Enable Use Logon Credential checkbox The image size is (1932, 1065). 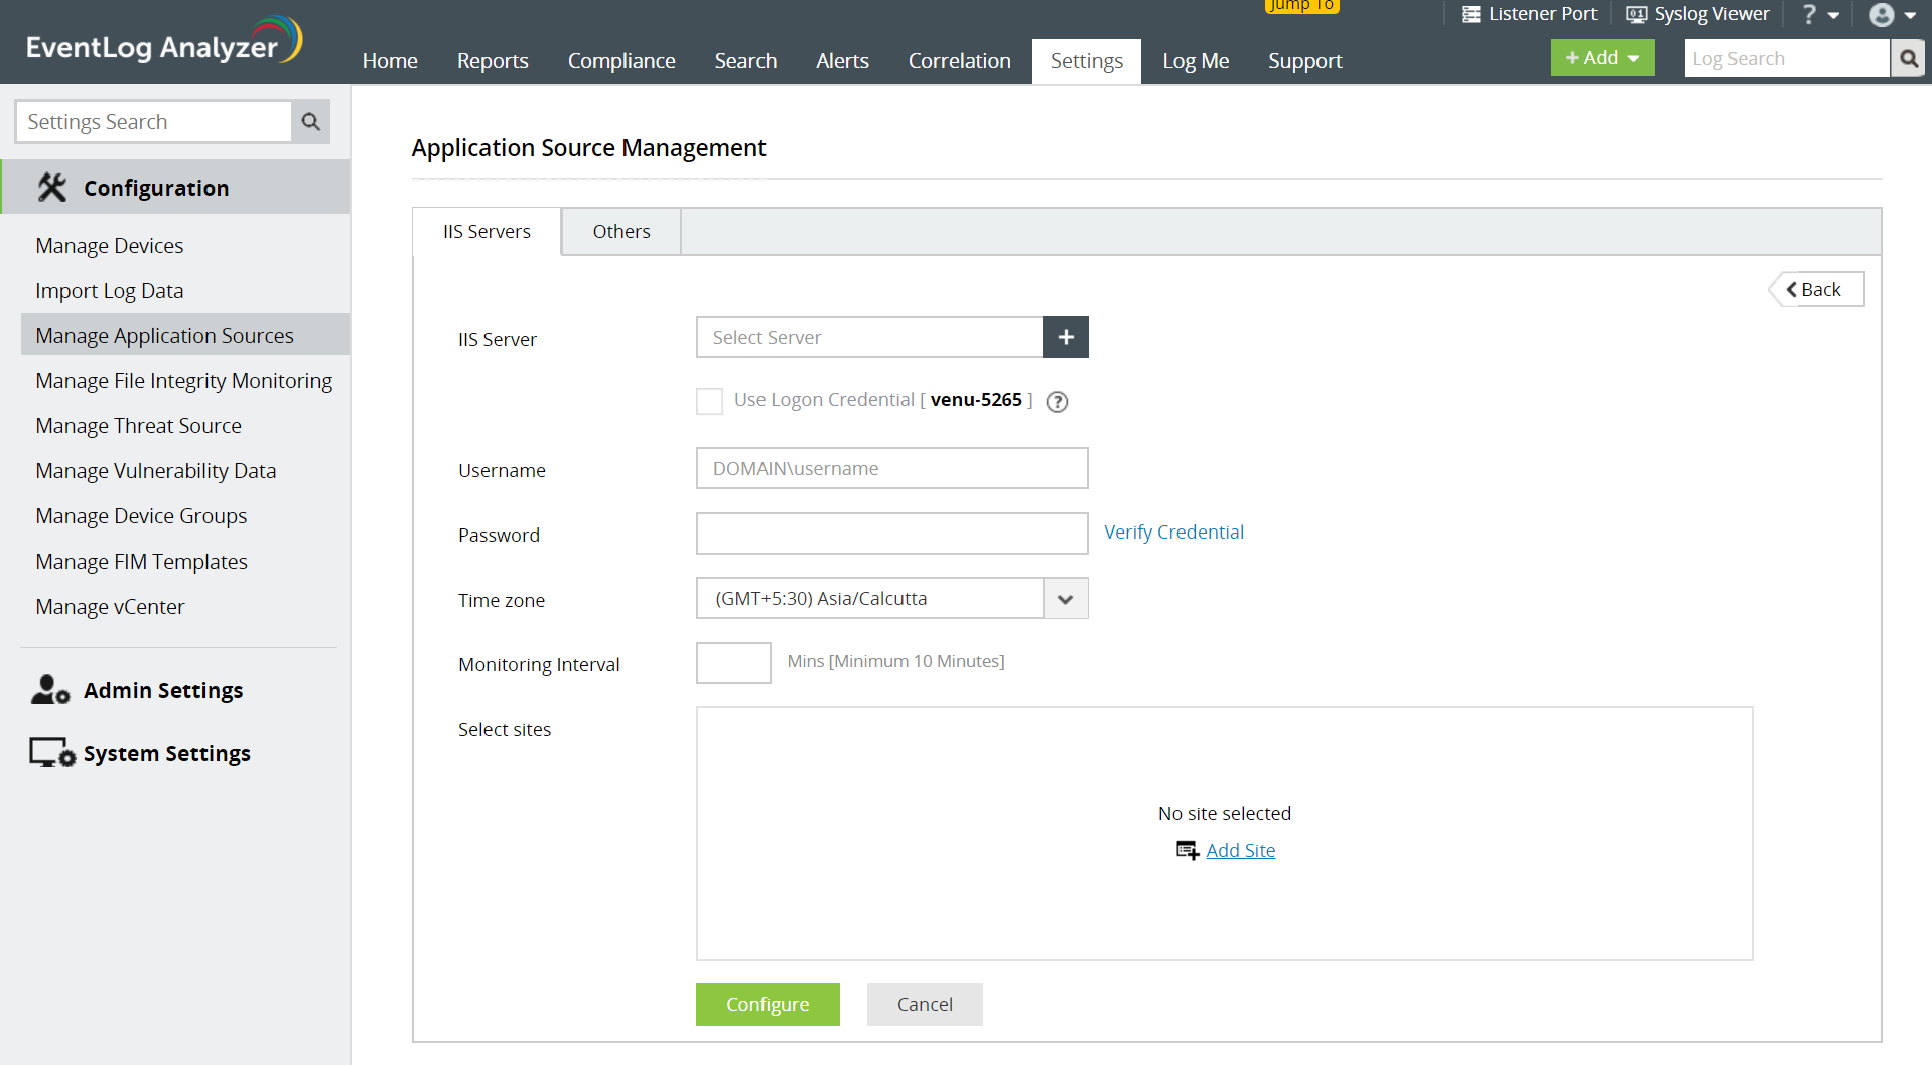[x=709, y=401]
